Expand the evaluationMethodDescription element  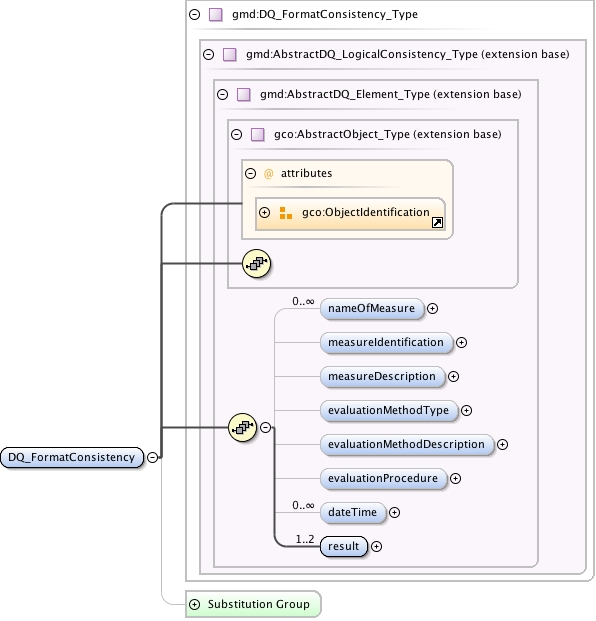[503, 445]
